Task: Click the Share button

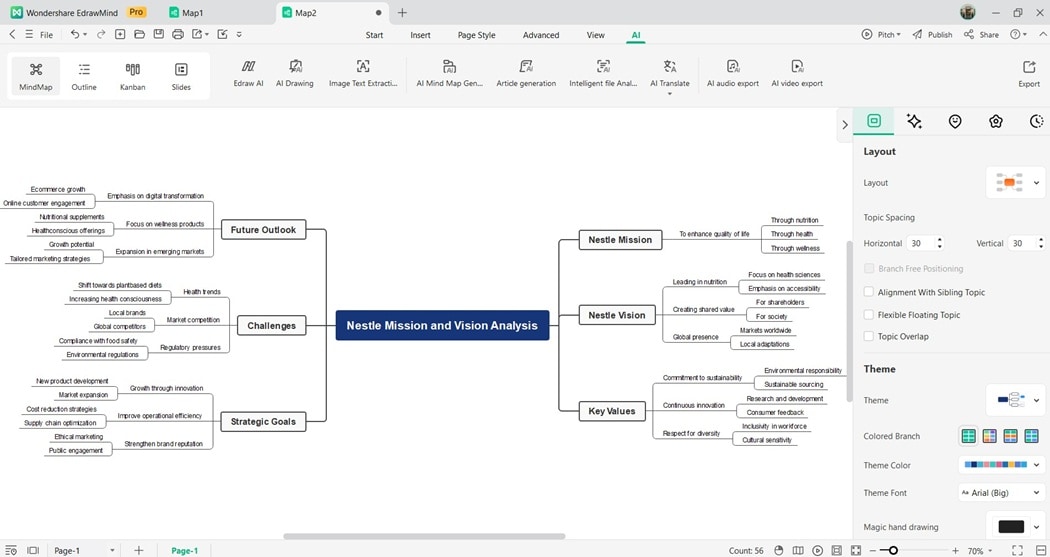Action: pos(981,34)
